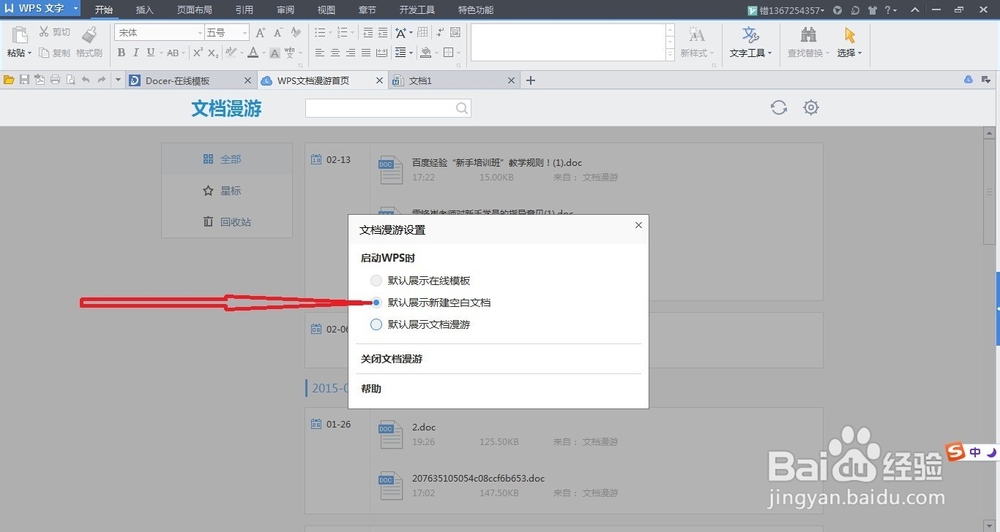Add a new document tab with plus button

pos(531,80)
